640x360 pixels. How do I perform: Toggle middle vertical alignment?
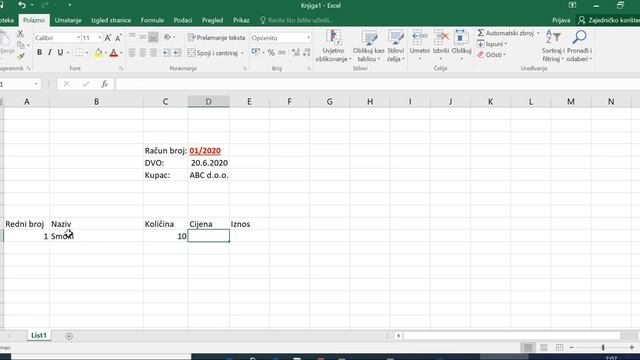[142, 37]
